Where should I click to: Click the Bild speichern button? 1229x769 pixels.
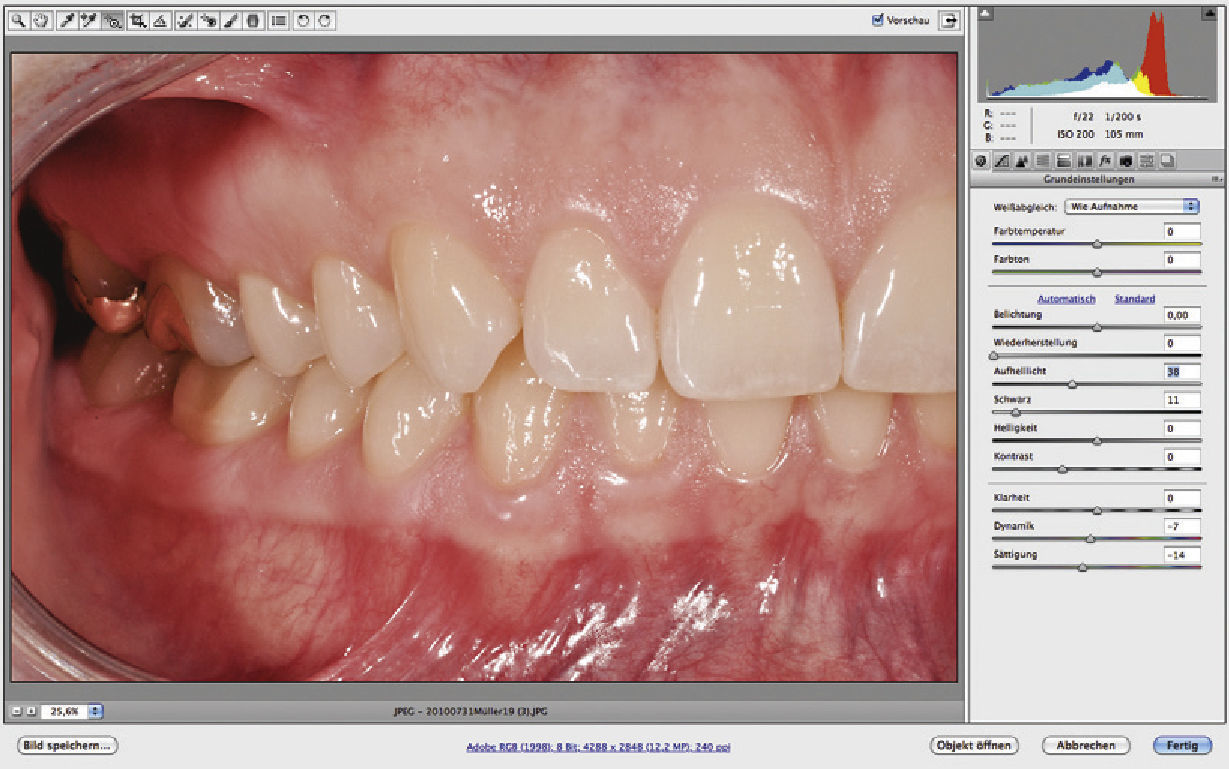click(x=67, y=745)
